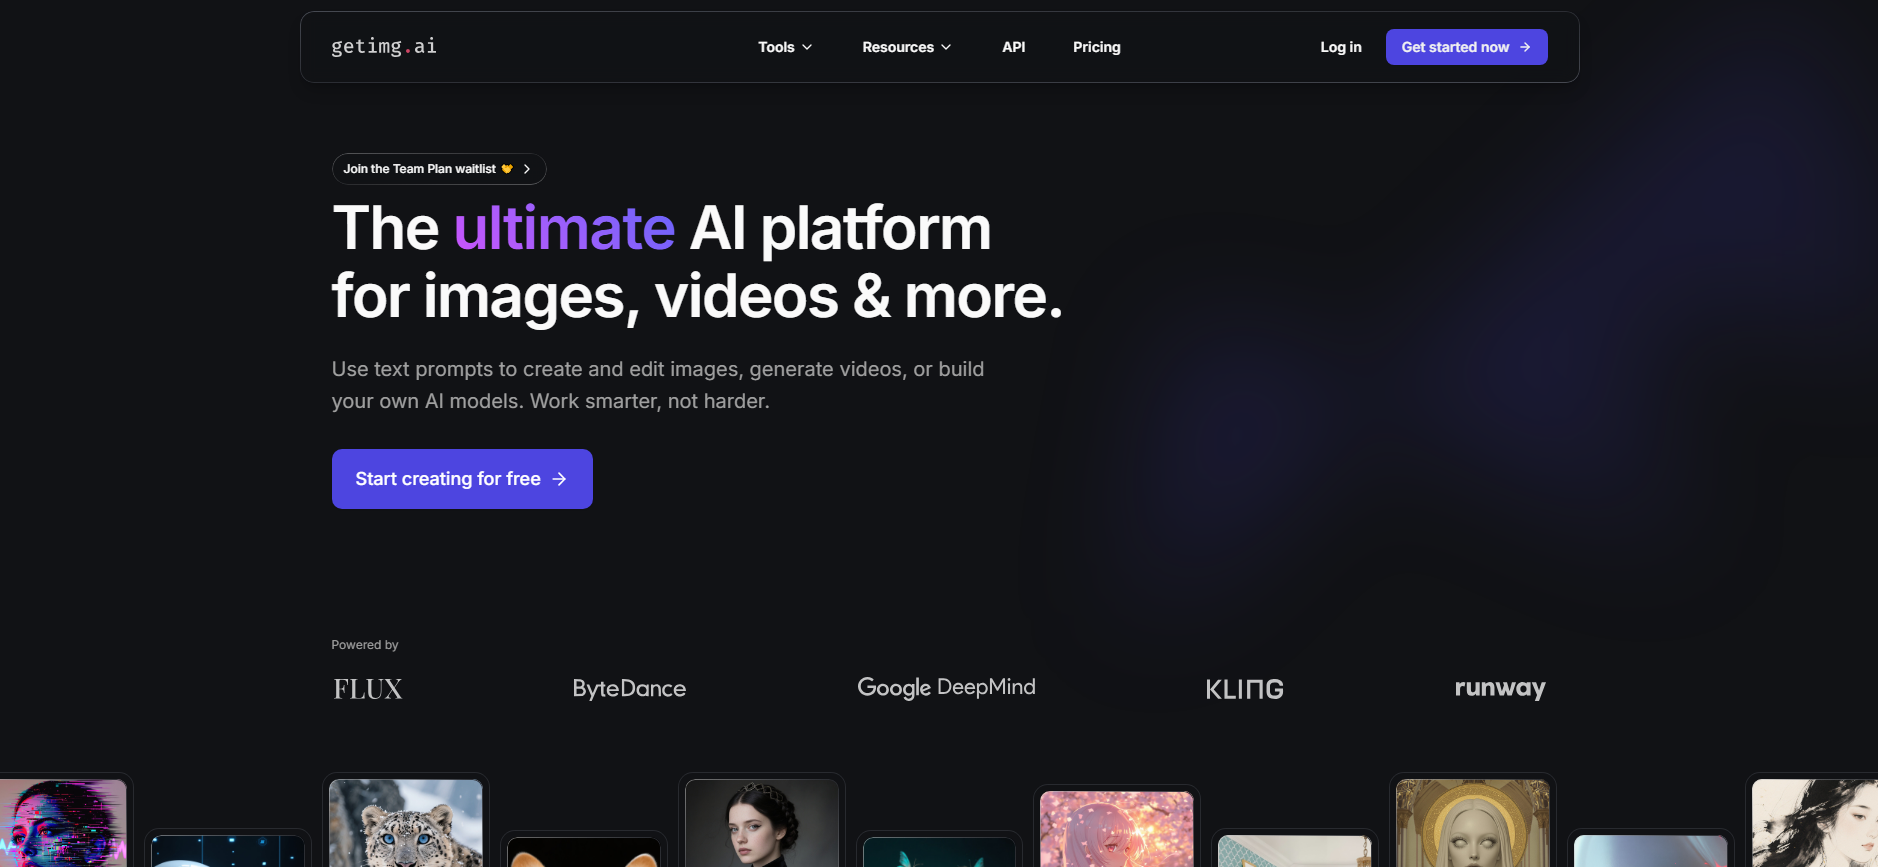
Task: Open the golden halo figure thumbnail
Action: click(1473, 823)
